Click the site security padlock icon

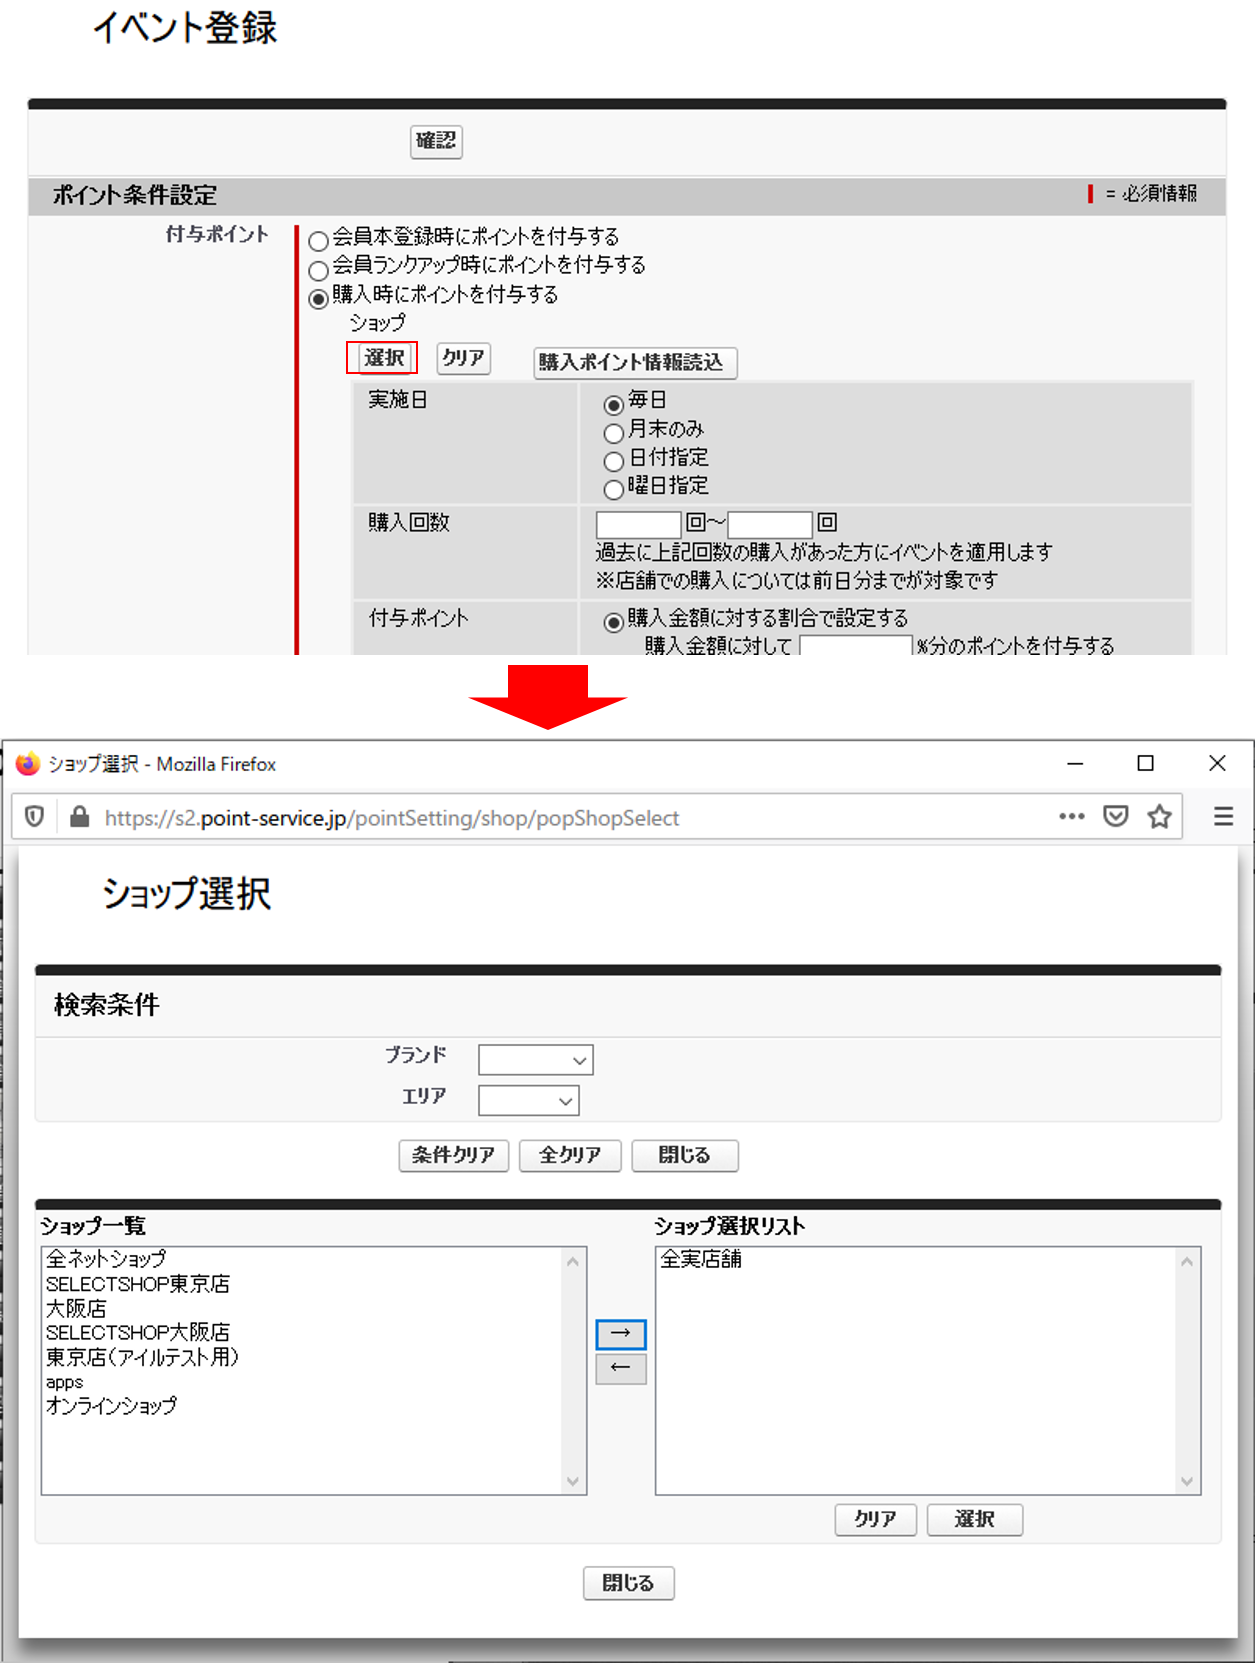(80, 817)
